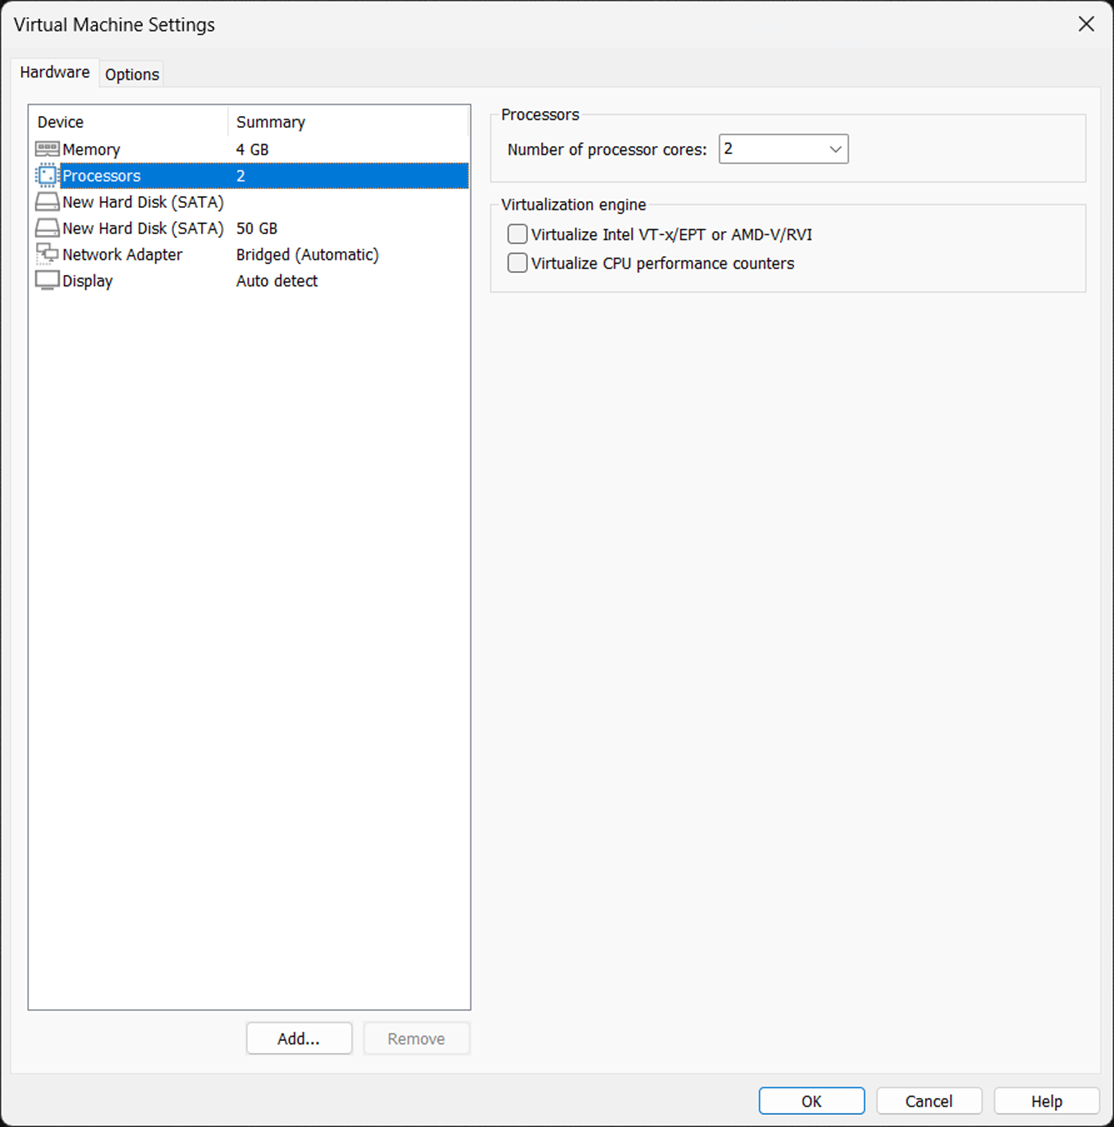
Task: Click the Network Adapter icon
Action: 47,254
